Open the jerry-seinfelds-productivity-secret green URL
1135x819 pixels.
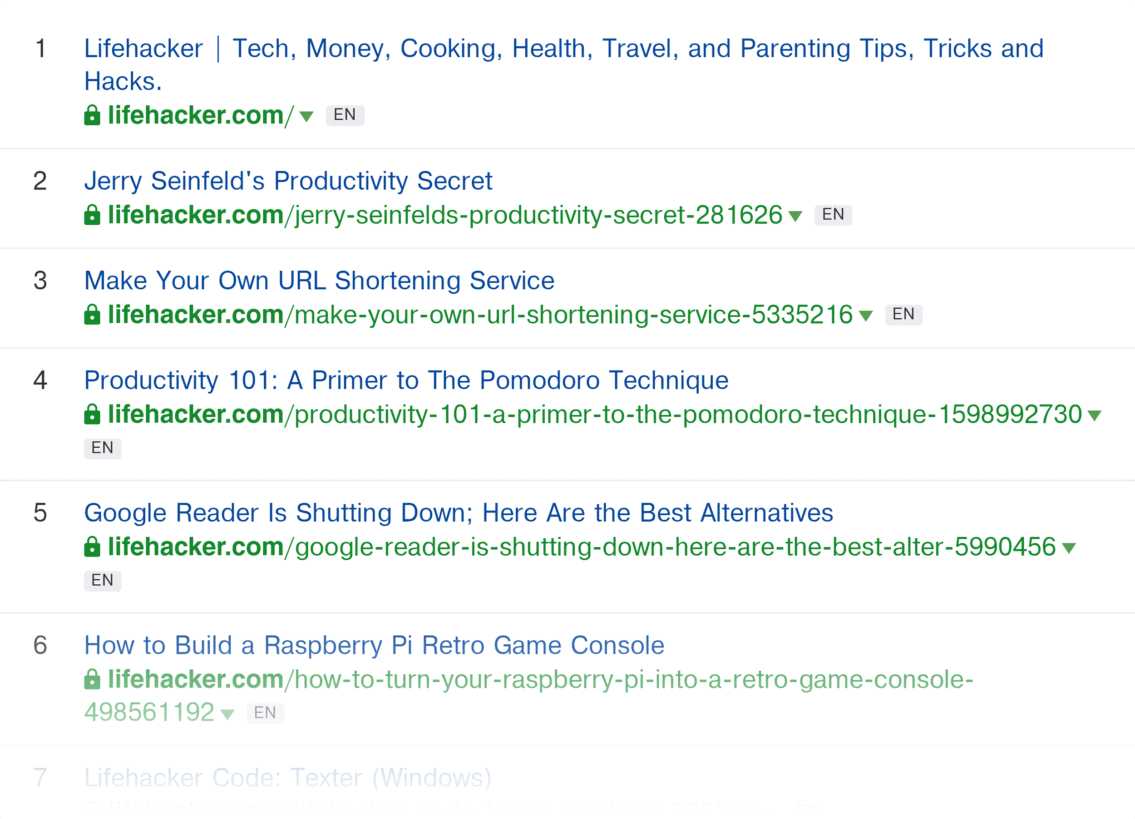pyautogui.click(x=445, y=215)
